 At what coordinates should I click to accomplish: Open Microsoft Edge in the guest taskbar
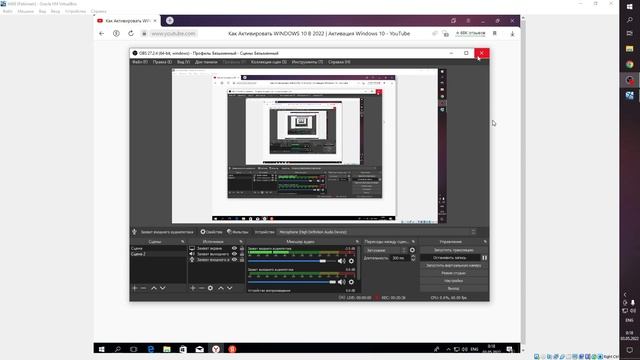pyautogui.click(x=151, y=349)
